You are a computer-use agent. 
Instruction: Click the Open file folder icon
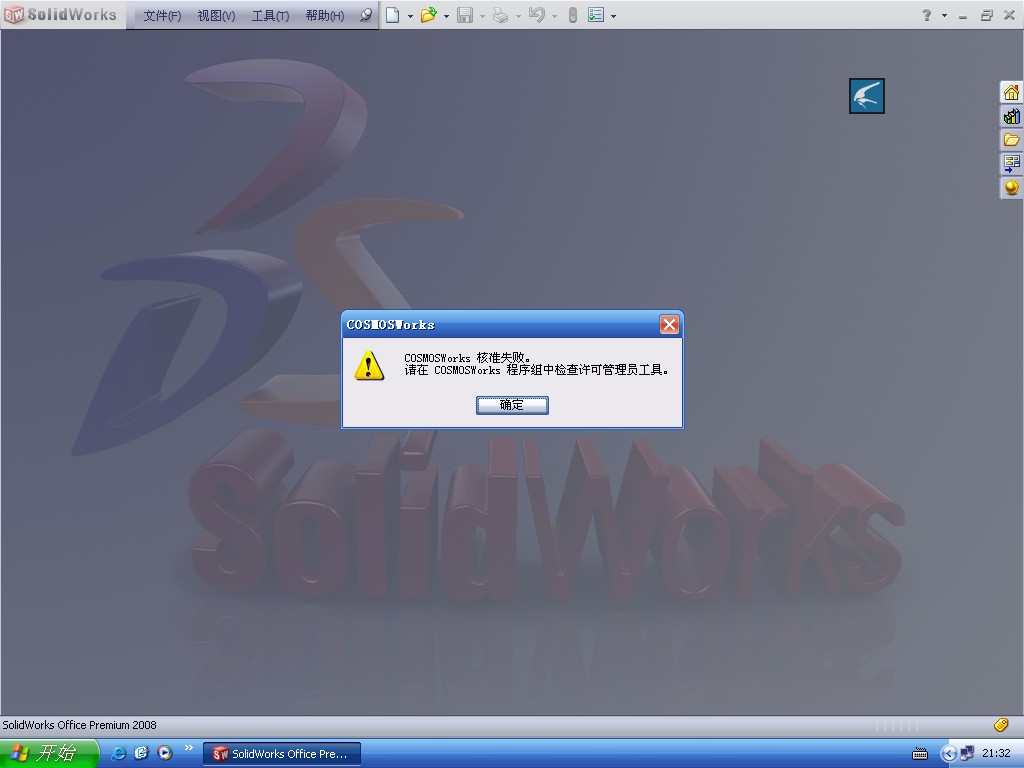click(428, 15)
